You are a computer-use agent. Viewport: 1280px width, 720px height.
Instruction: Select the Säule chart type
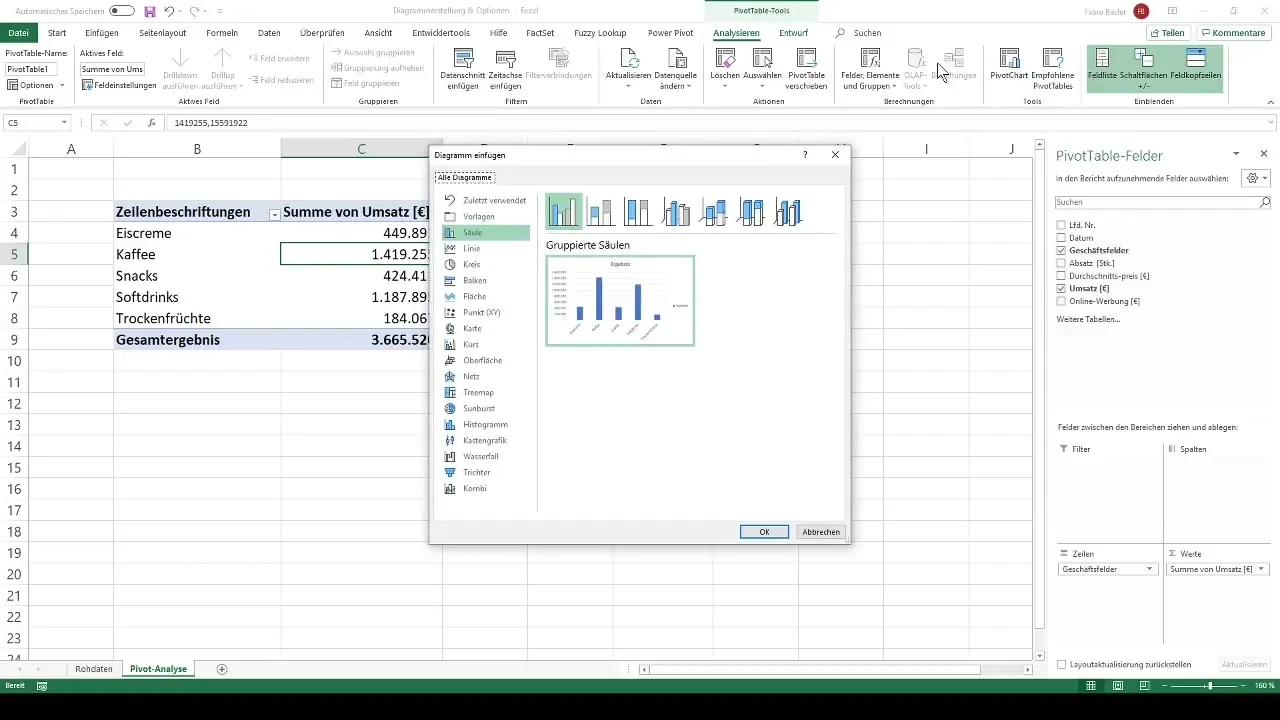click(x=486, y=232)
